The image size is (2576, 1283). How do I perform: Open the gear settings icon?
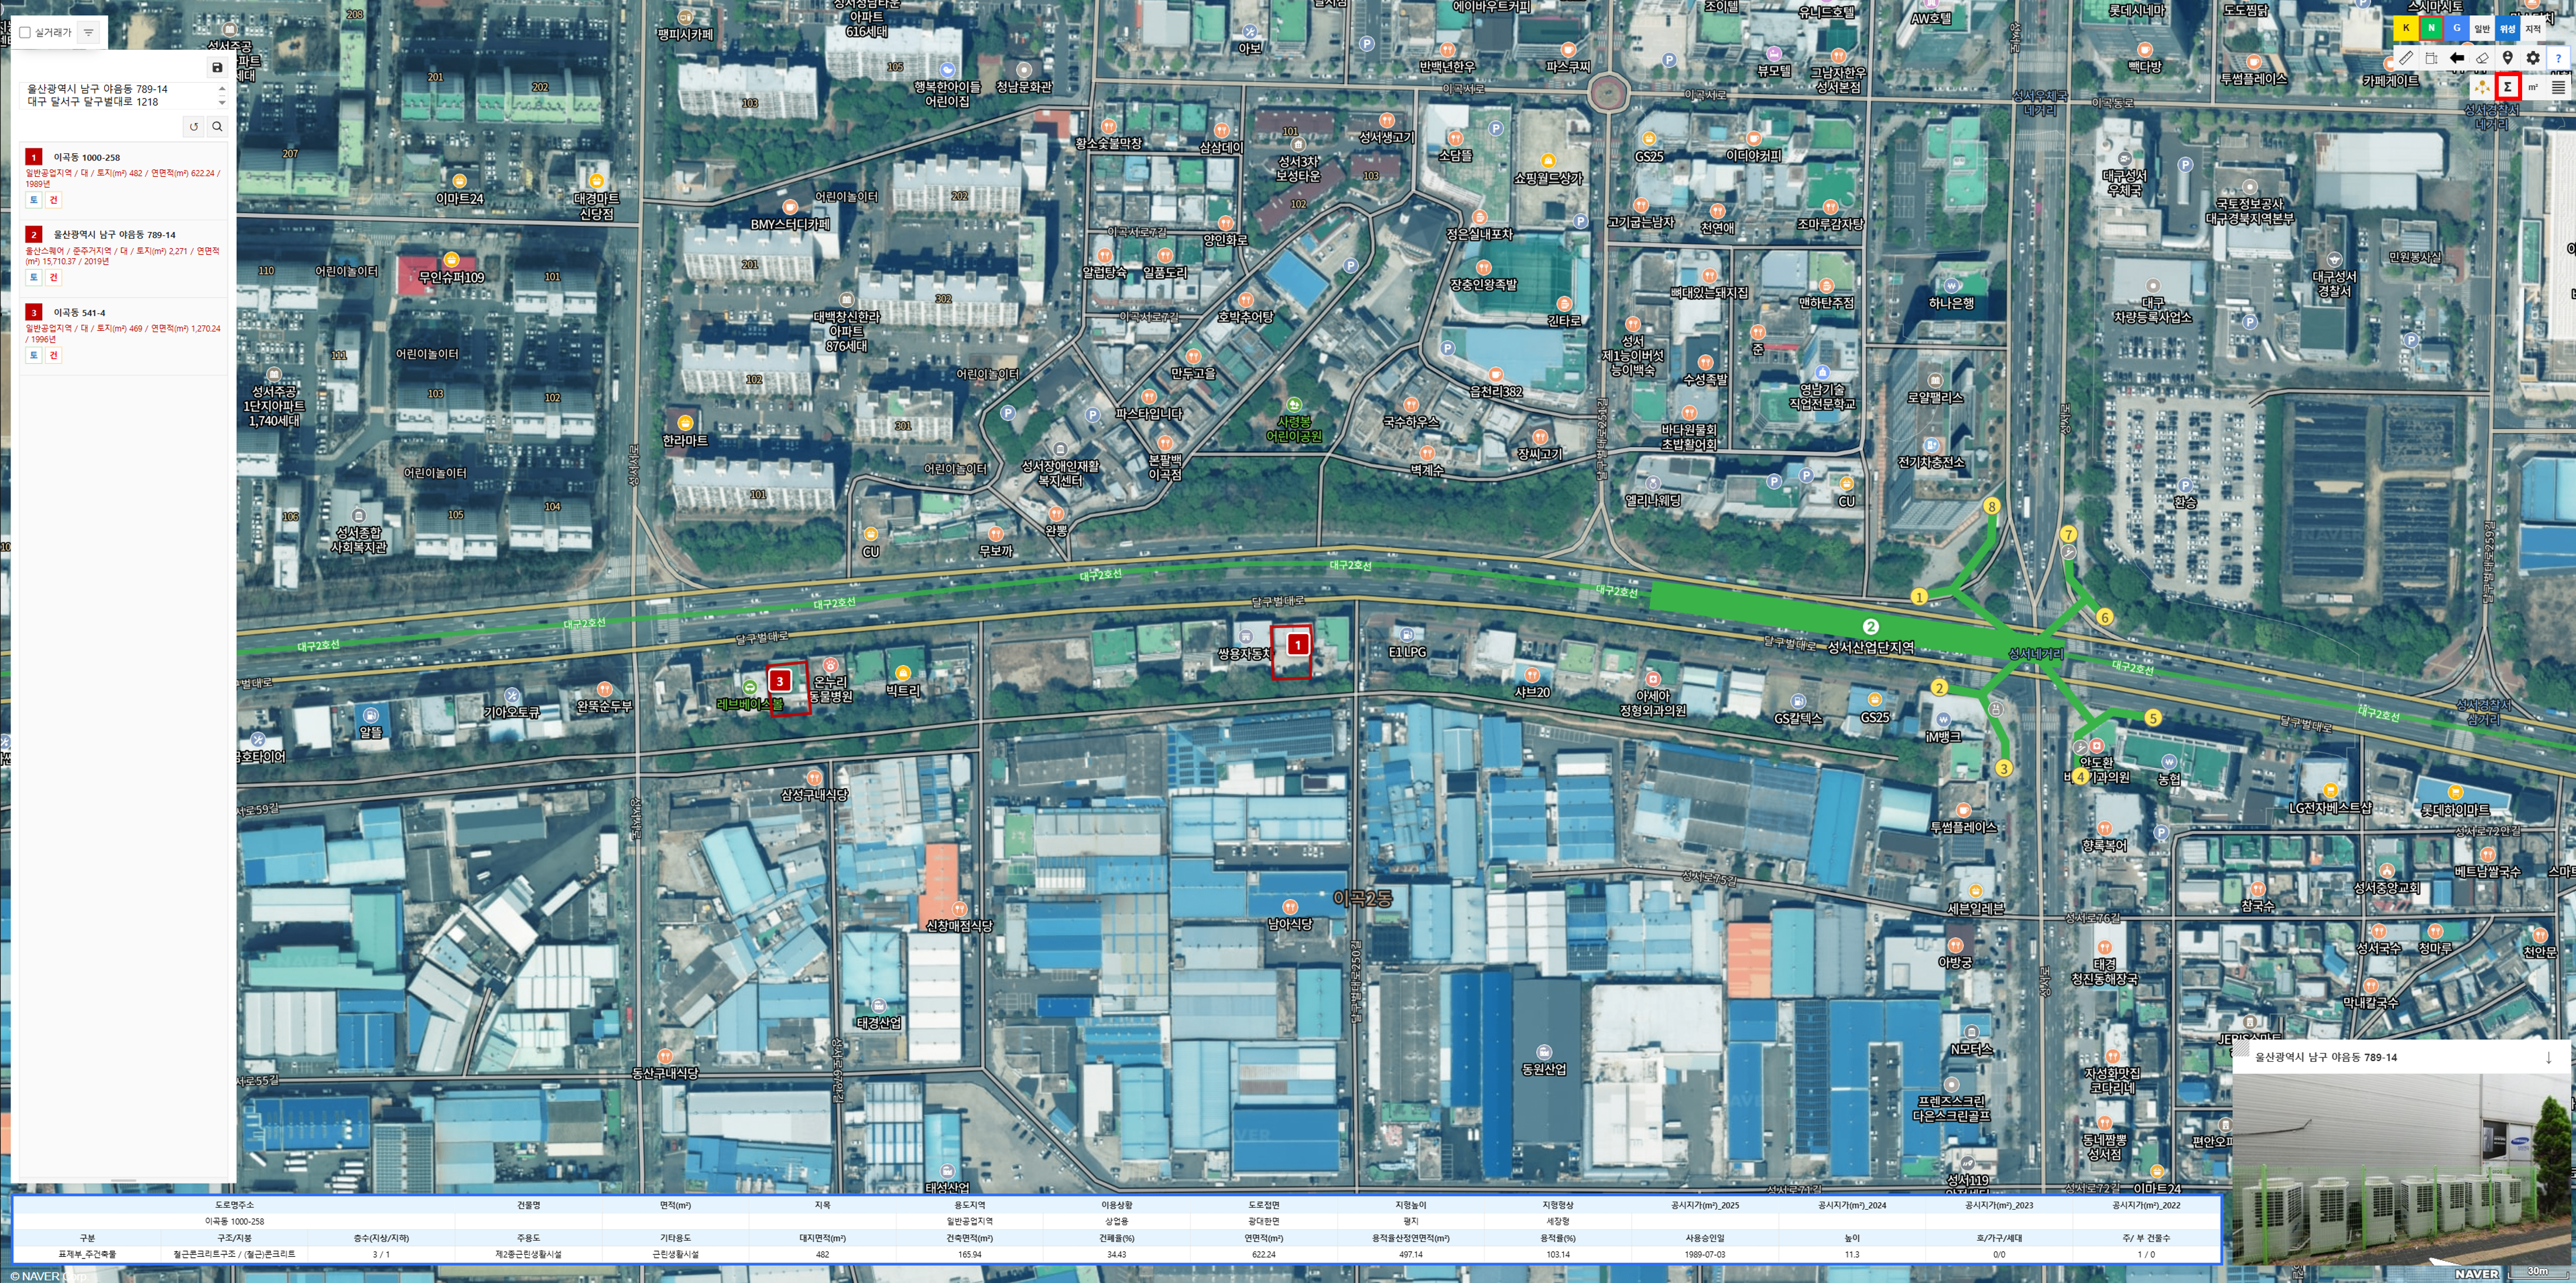pos(2533,58)
